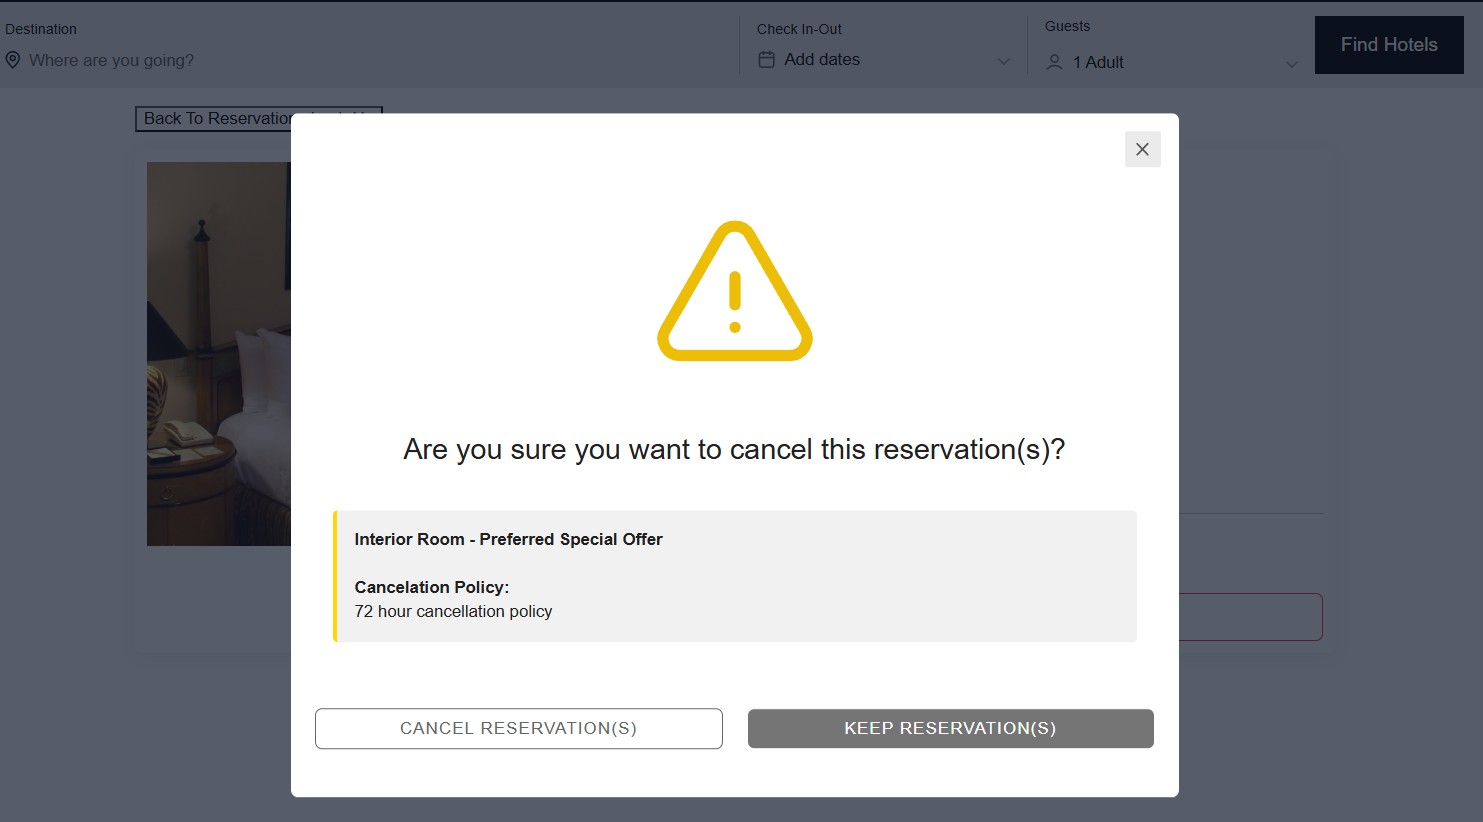The image size is (1483, 822).
Task: Confirm with Cancel Reservation(s) button
Action: pyautogui.click(x=518, y=728)
